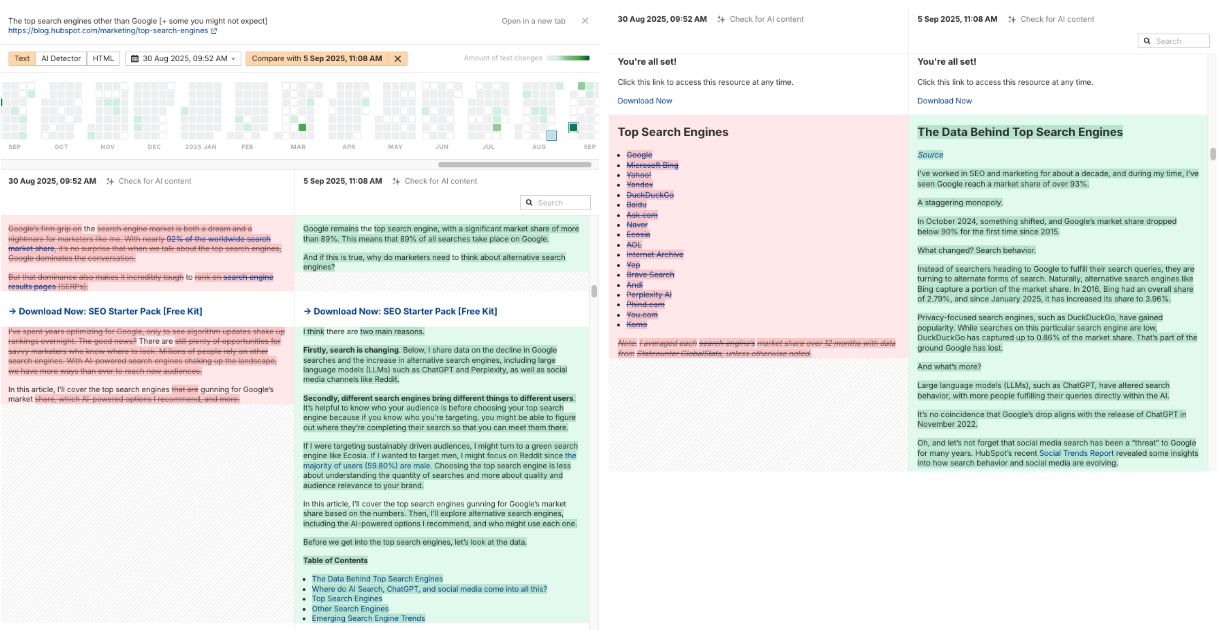This screenshot has height=630, width=1217.
Task: Click the calendar icon in the date selector
Action: click(x=134, y=58)
